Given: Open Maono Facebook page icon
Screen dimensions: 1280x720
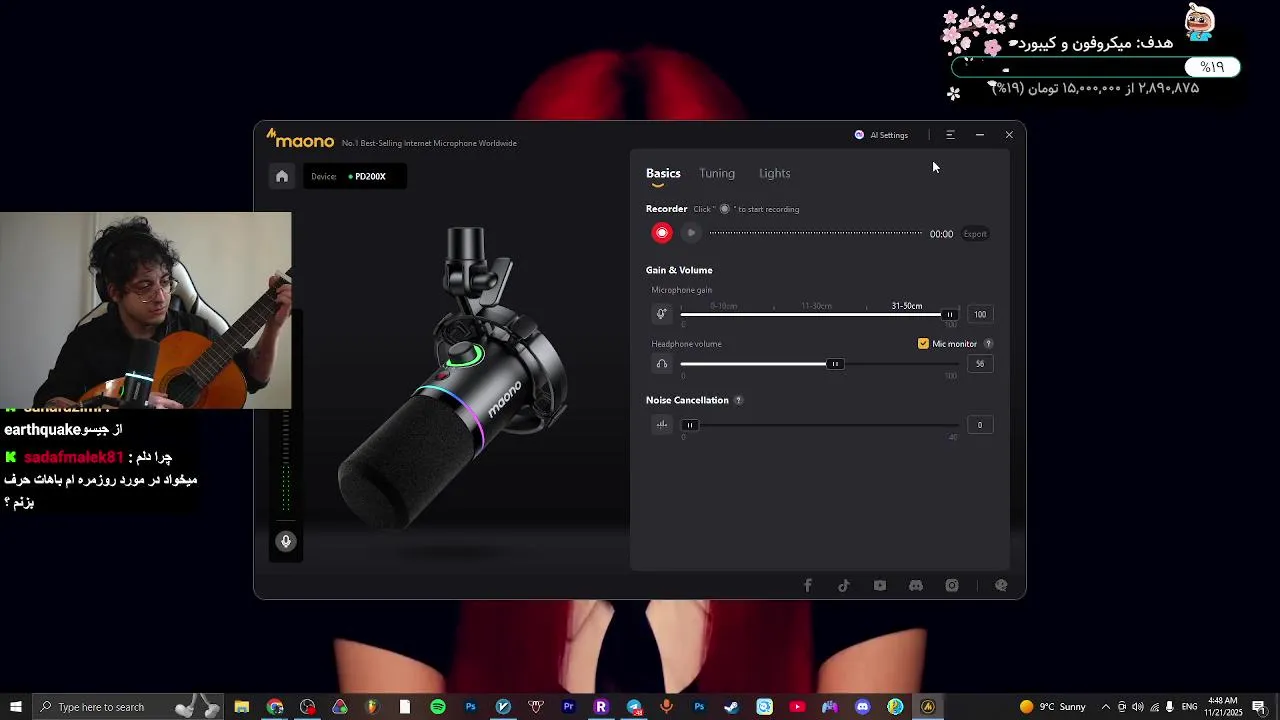Looking at the screenshot, I should [x=808, y=586].
